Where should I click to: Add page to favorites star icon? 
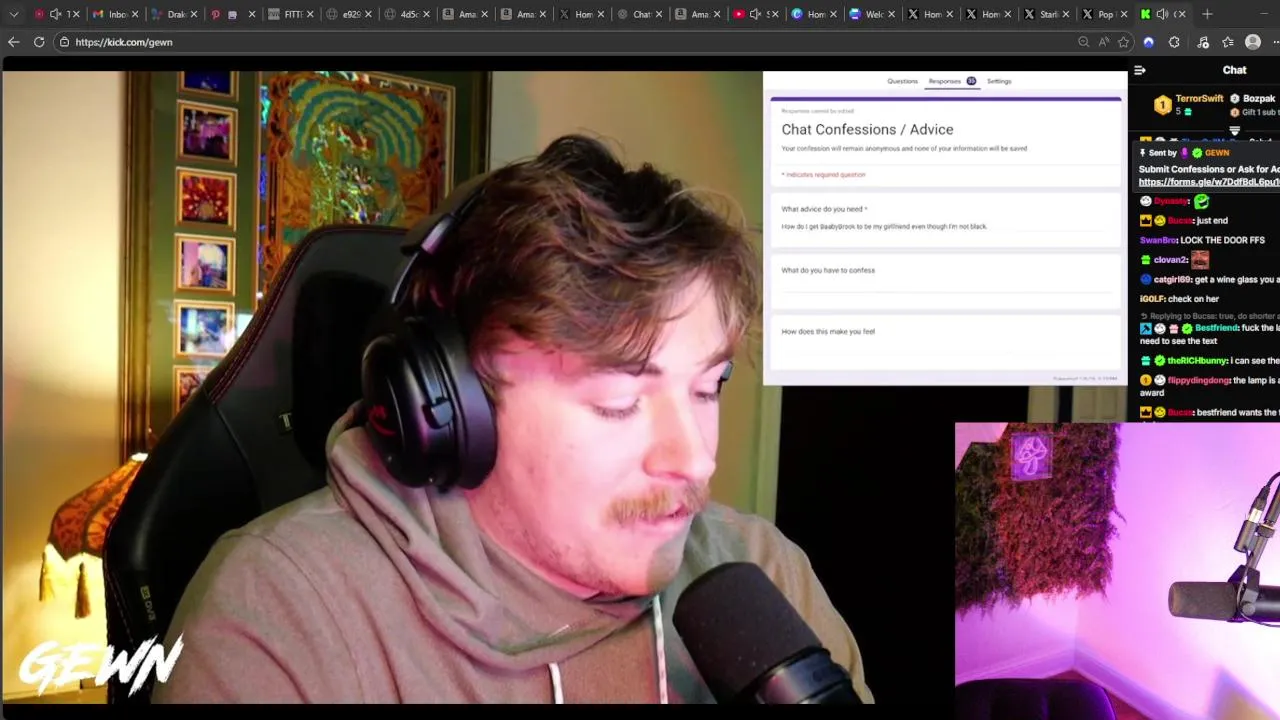pyautogui.click(x=1124, y=42)
